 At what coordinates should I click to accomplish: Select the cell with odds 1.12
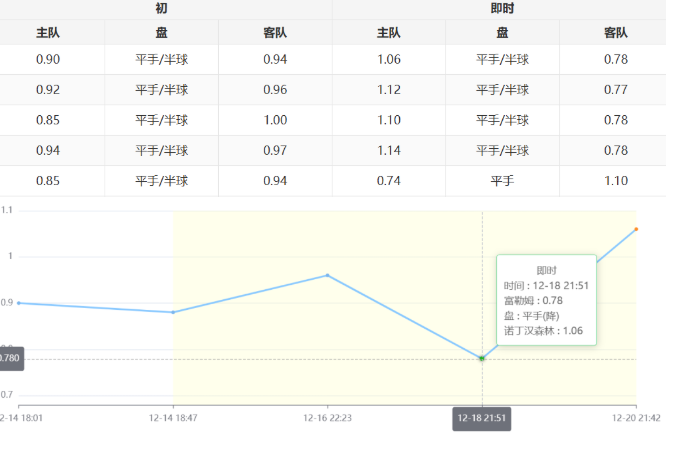389,90
